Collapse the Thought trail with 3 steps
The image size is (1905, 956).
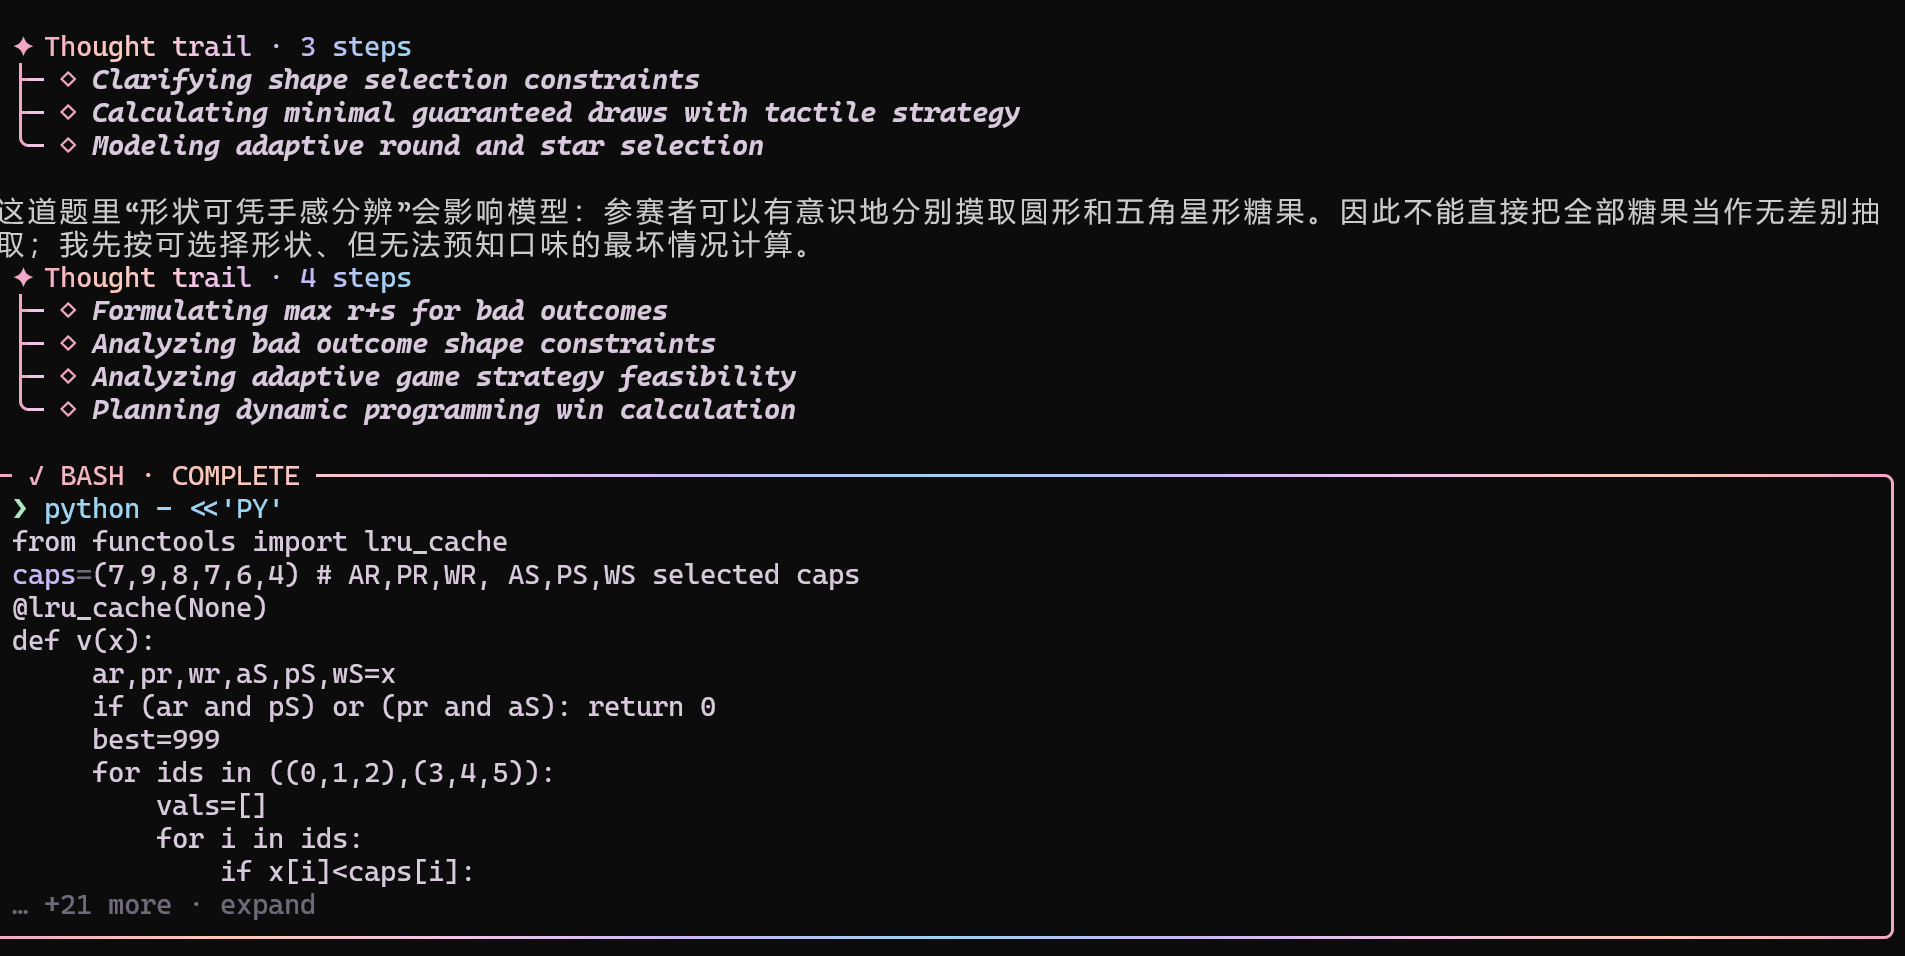pyautogui.click(x=212, y=47)
